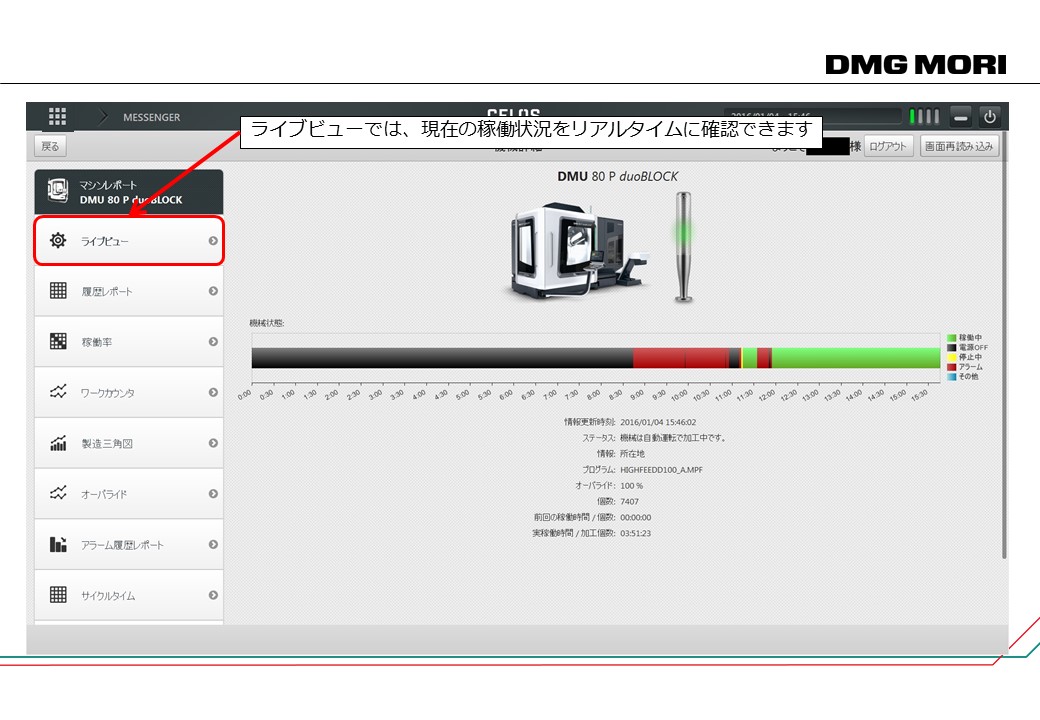Click the DMG MORI logo
1040x720 pixels.
[x=916, y=64]
